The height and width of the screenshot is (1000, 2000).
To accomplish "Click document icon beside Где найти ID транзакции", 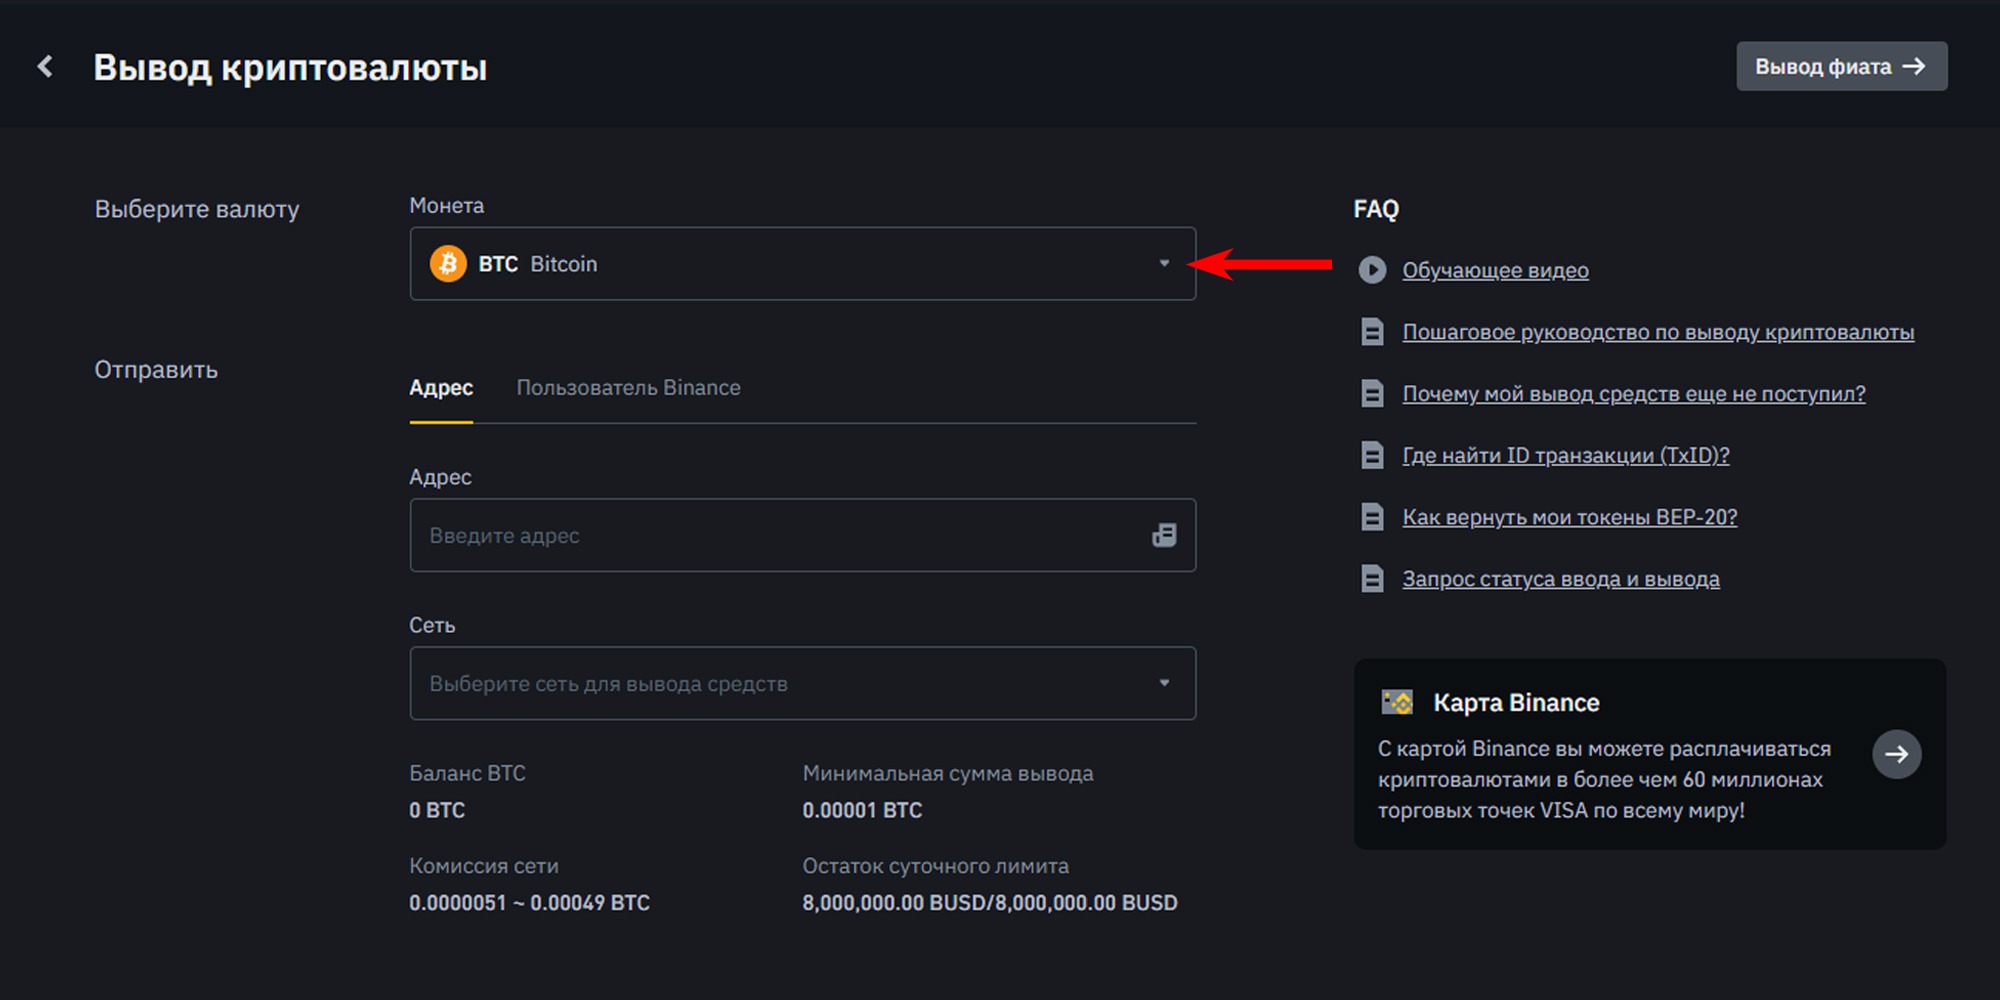I will 1372,456.
